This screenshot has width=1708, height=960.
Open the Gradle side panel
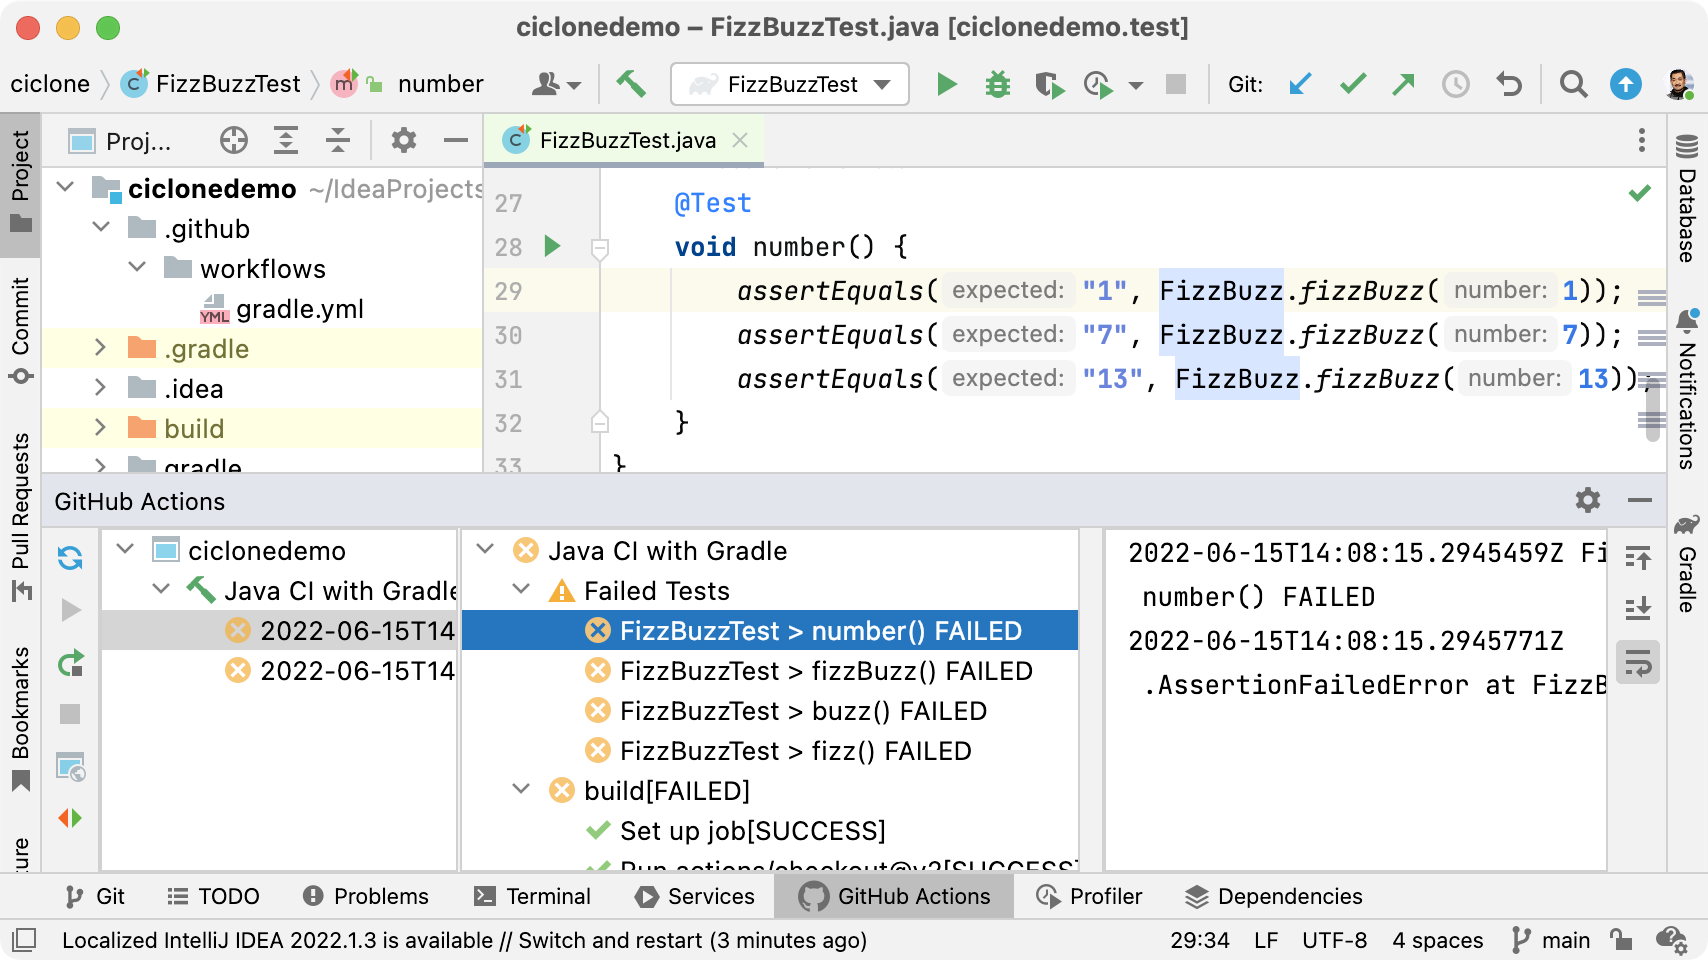point(1687,564)
